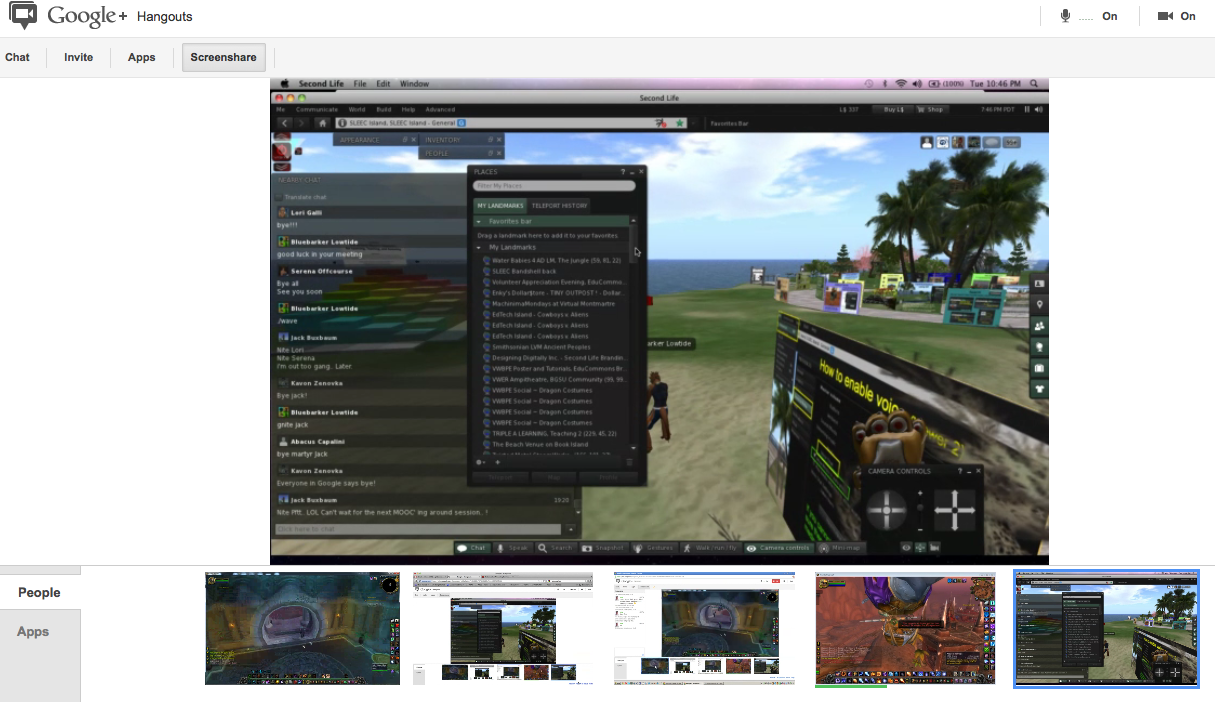Open the Chat panel in Hangouts
The height and width of the screenshot is (702, 1215).
pos(18,57)
